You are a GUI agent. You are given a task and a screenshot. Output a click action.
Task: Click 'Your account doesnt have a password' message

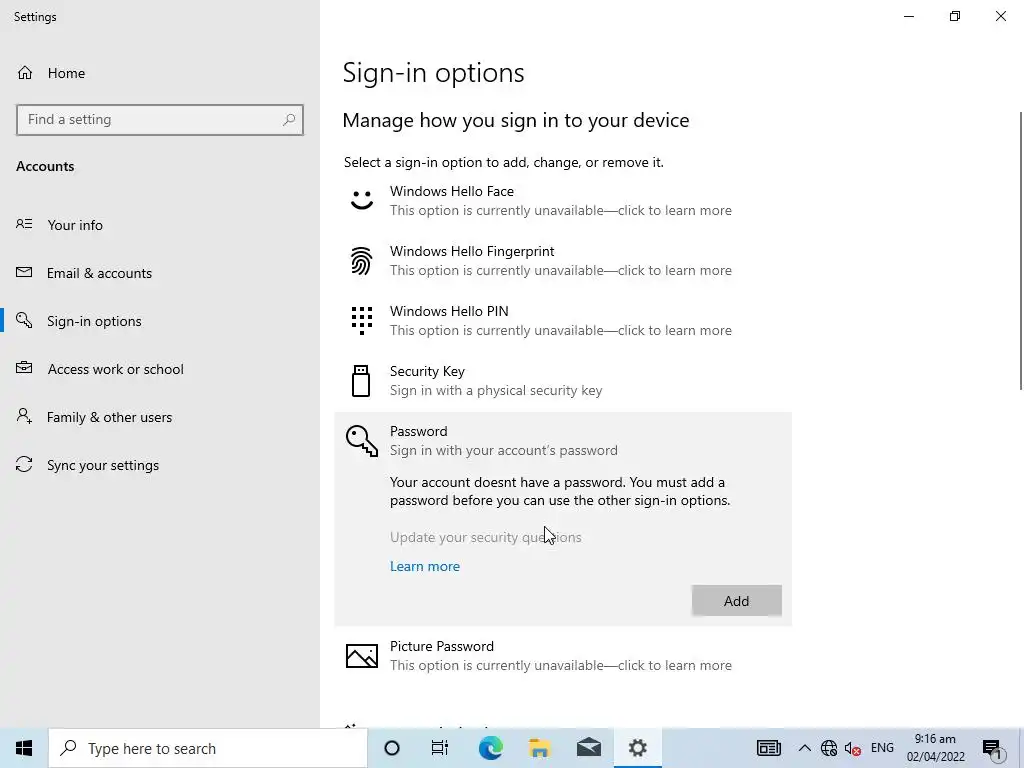560,491
